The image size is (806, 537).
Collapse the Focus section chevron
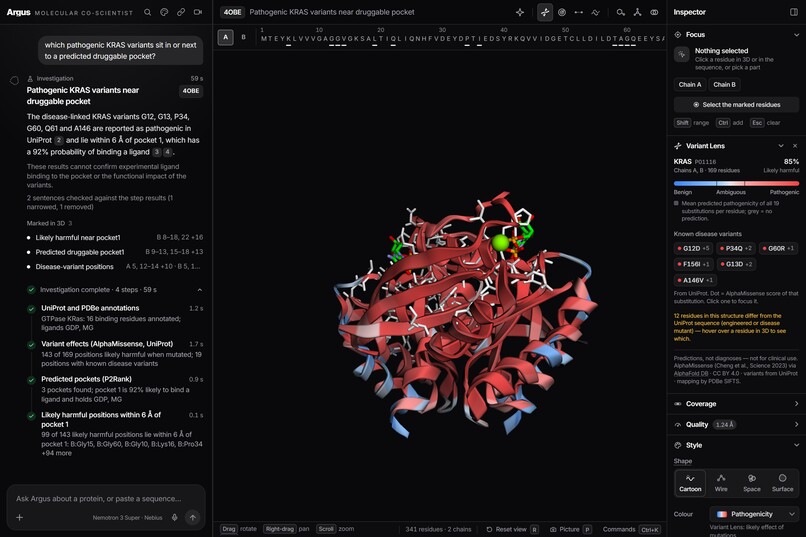796,34
